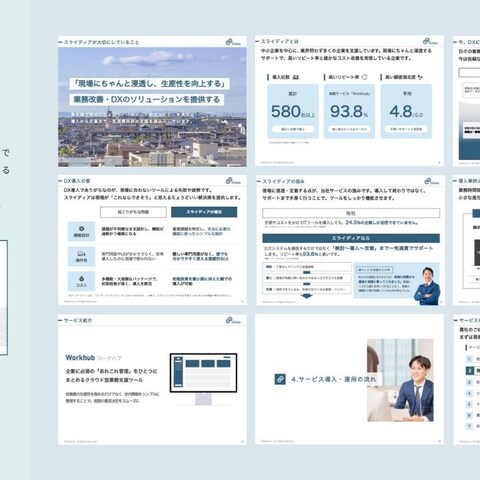Click the pill button under 4.8
This screenshot has height=480, width=480.
406,129
